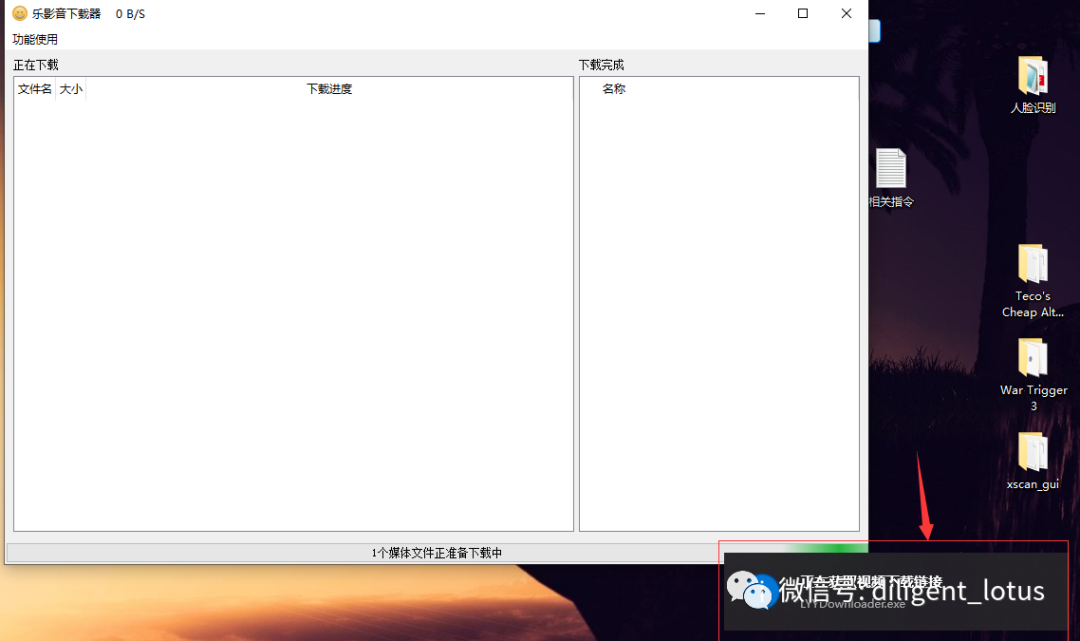Click the 正在下載 panel label
Screen dimensions: 1080x641
coord(36,65)
